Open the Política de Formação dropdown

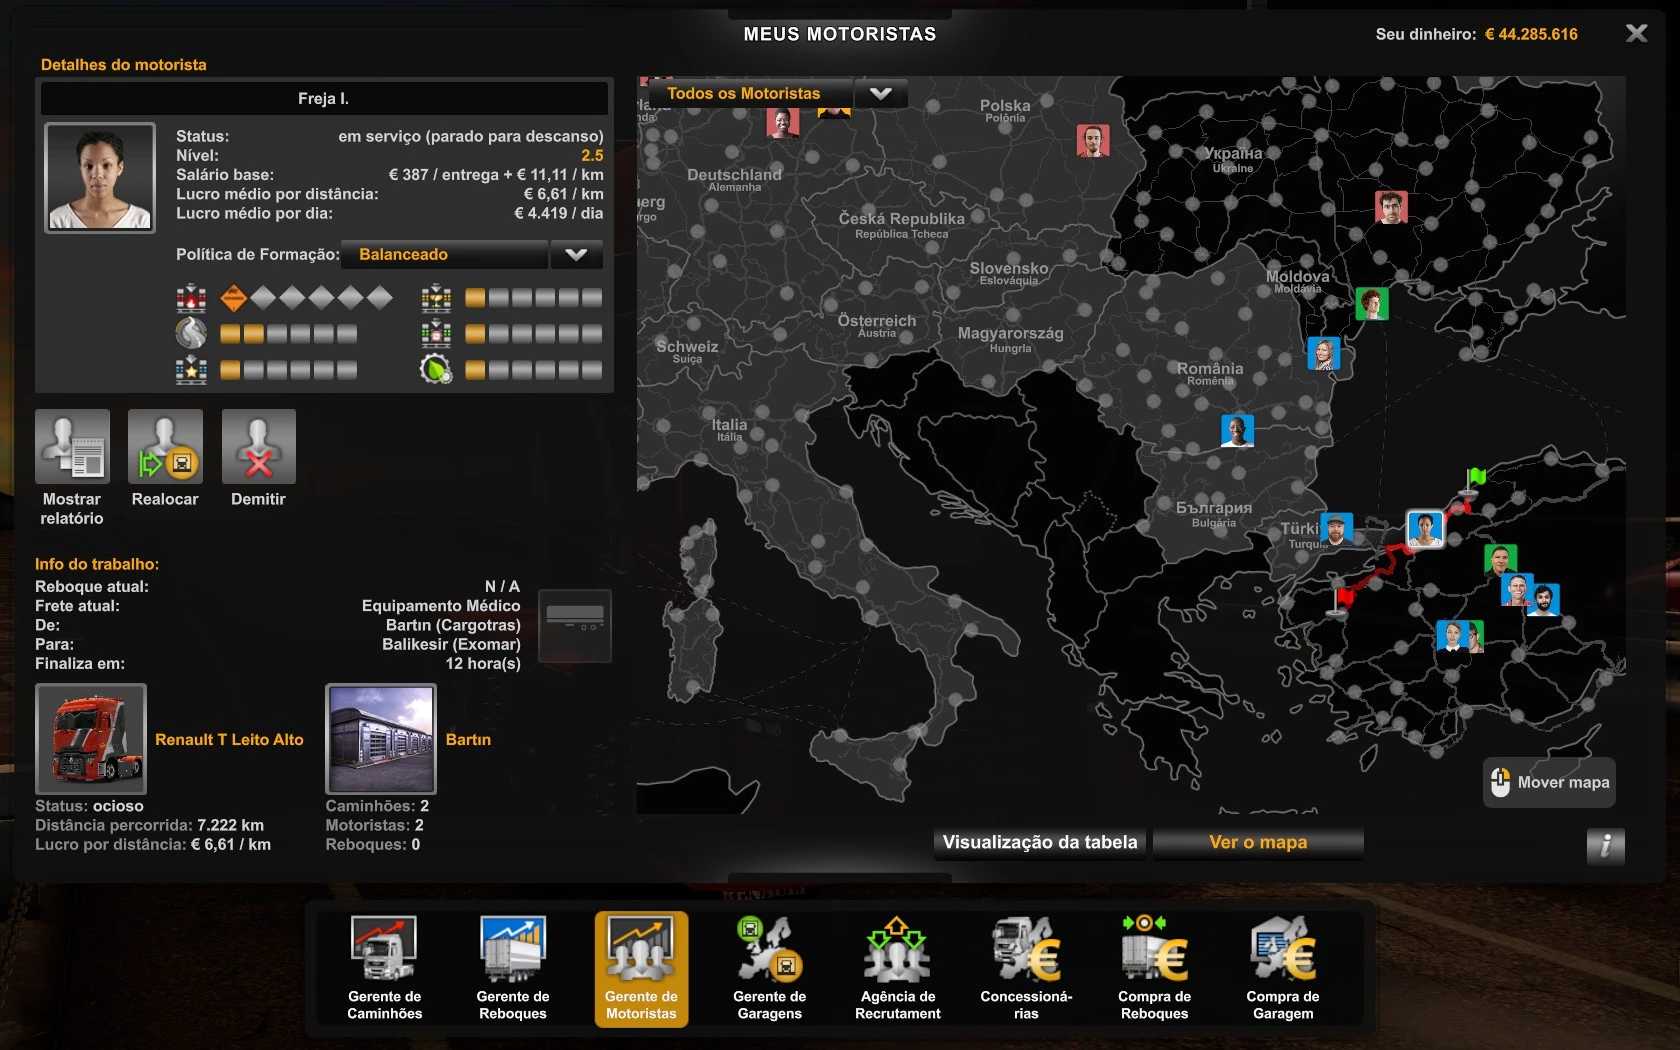576,255
